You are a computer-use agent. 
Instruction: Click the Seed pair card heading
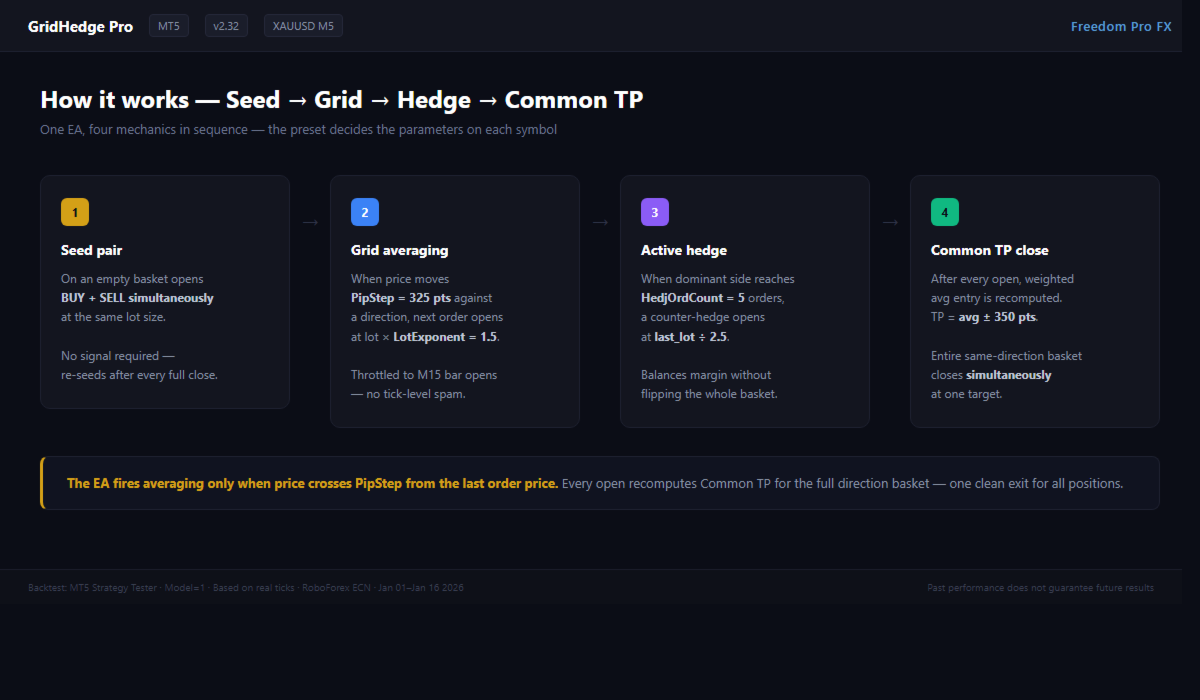[92, 250]
